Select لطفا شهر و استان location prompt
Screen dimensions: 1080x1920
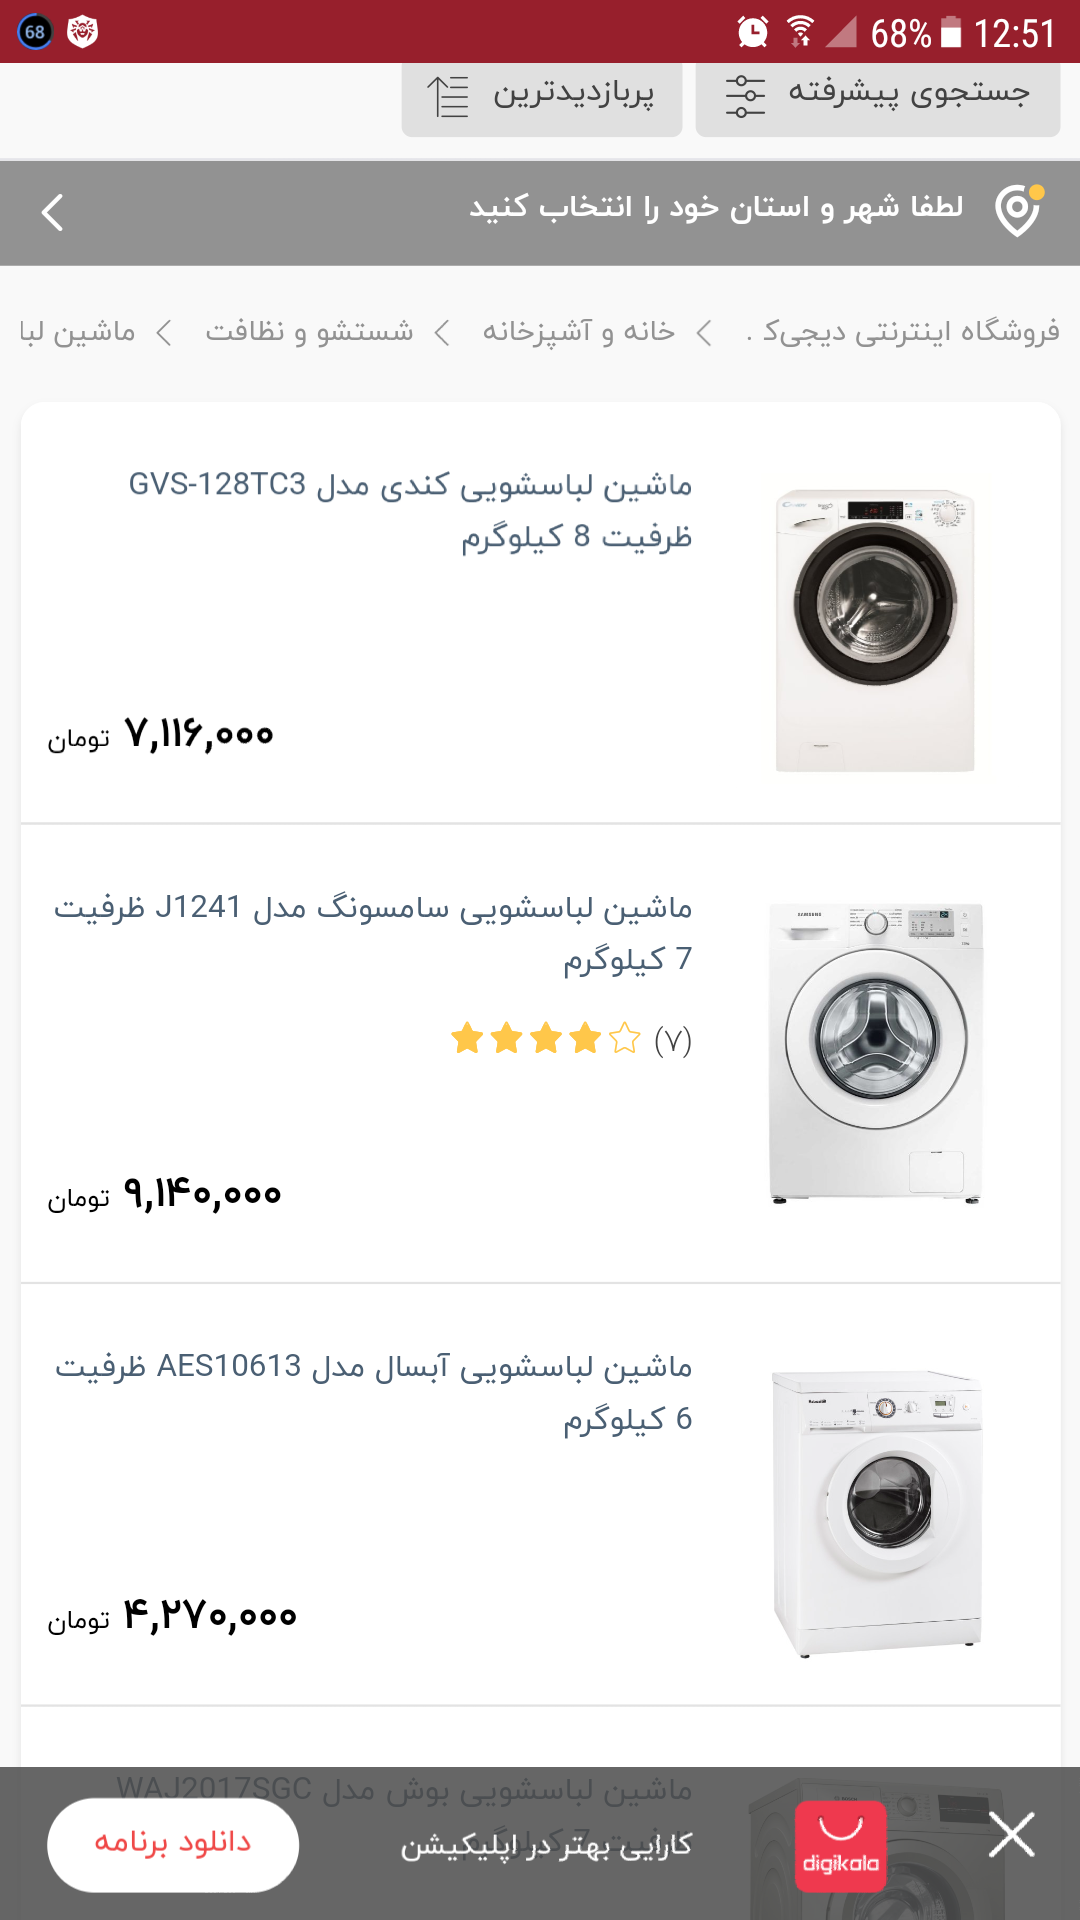(716, 208)
